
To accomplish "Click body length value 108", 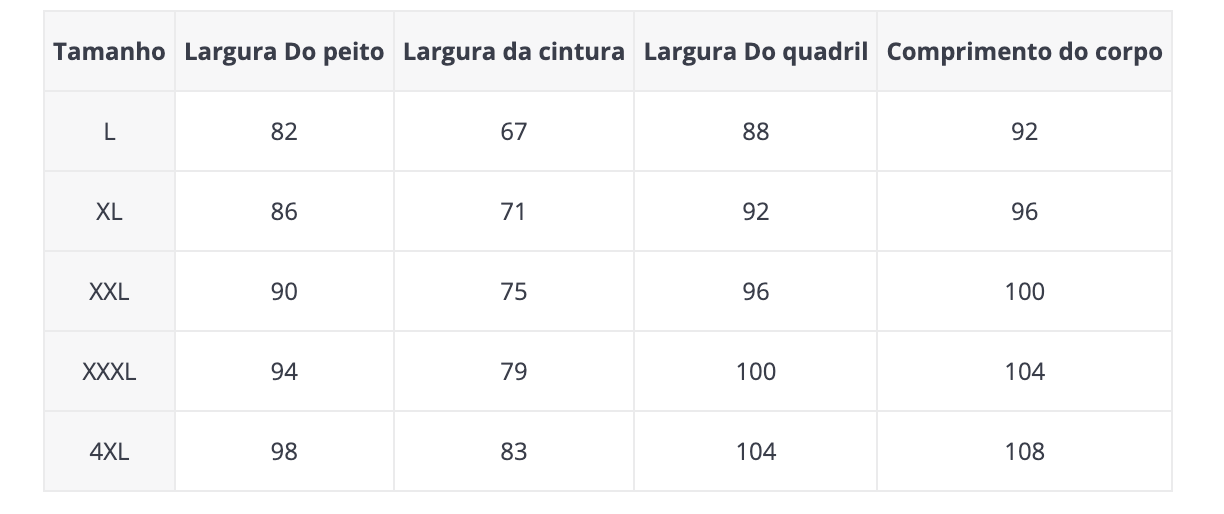I will click(x=1024, y=452).
